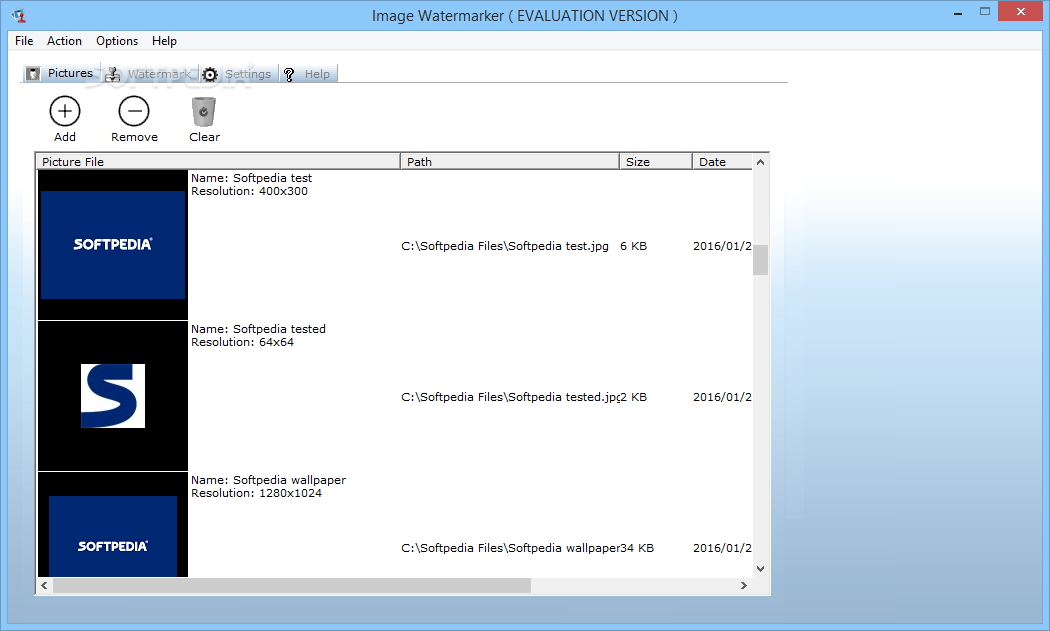Minimize the Image Watermarker window
This screenshot has width=1050, height=631.
pos(958,12)
